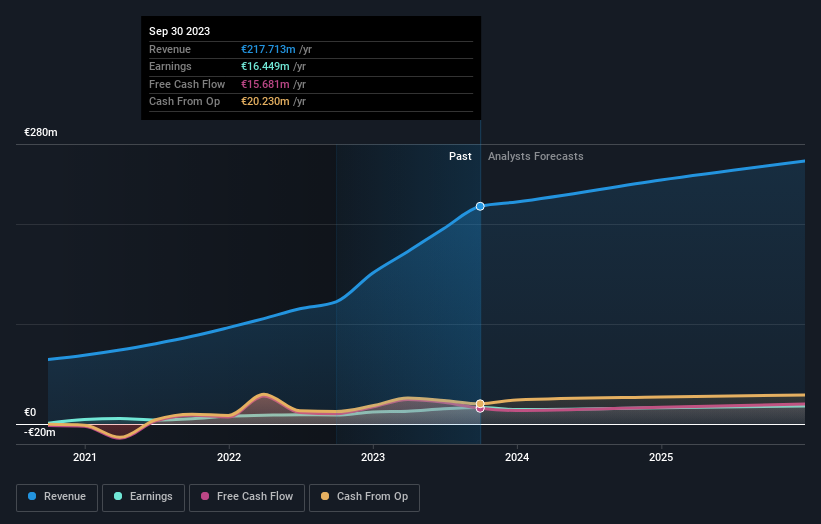Click the blue Revenue legend dot
Viewport: 821px width, 524px height.
click(x=32, y=496)
